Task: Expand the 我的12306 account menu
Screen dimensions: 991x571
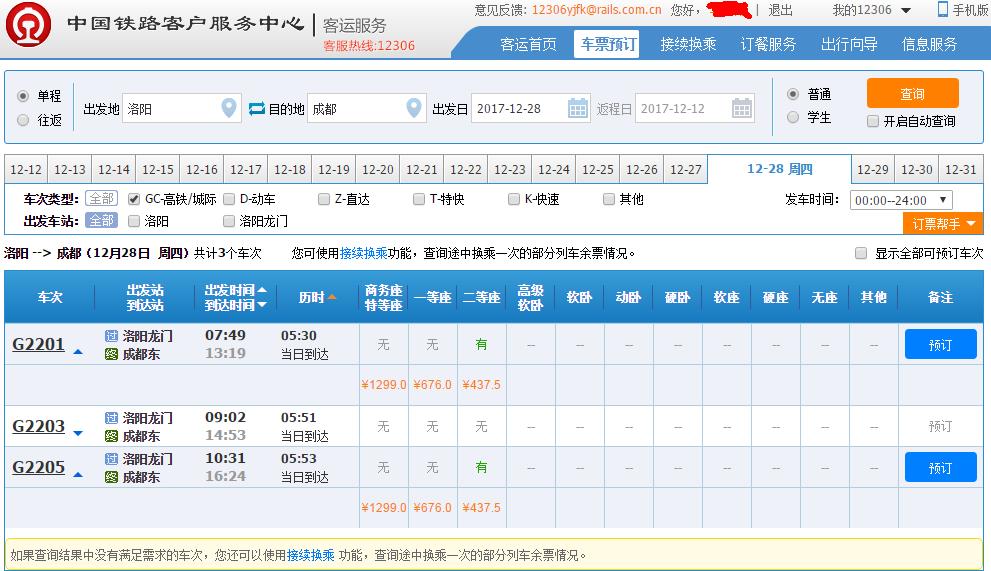Action: click(872, 10)
